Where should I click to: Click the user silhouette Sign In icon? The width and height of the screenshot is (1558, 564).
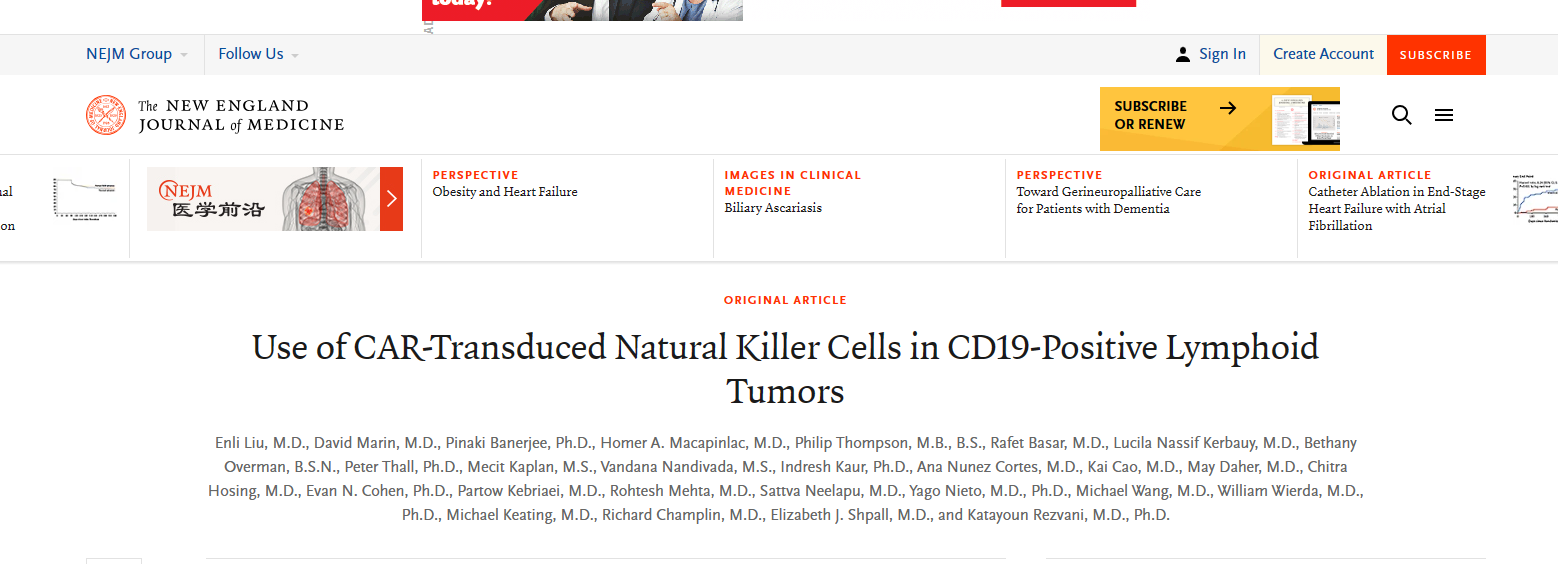tap(1183, 54)
